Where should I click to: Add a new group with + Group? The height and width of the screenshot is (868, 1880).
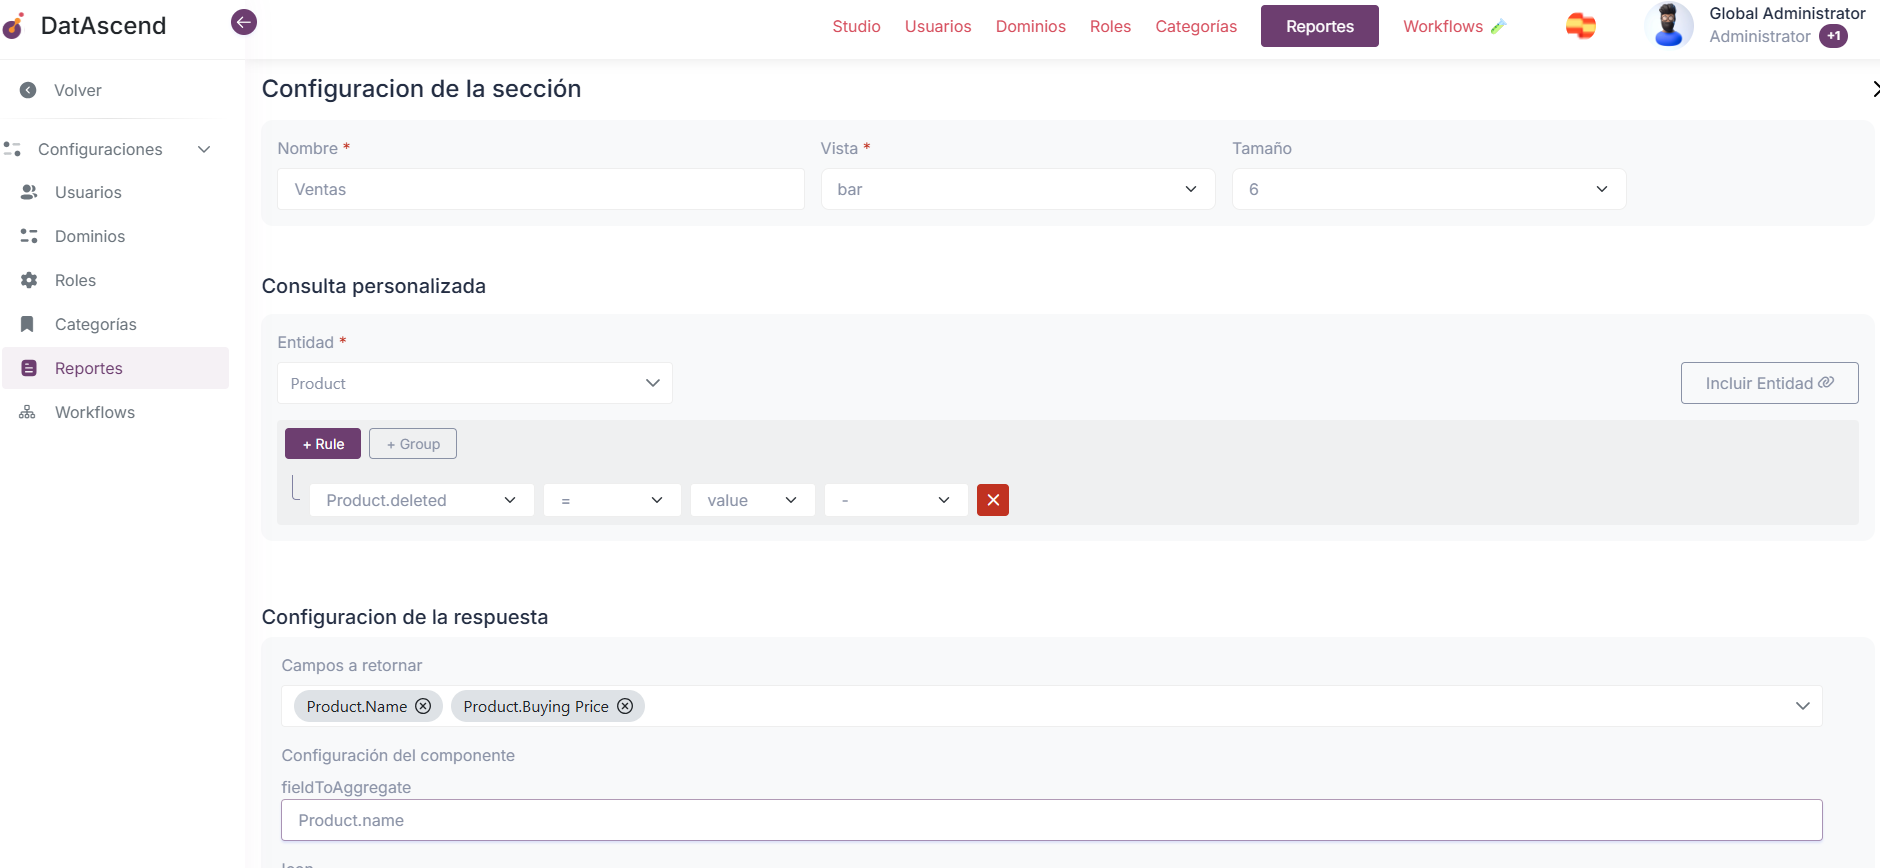coord(413,444)
